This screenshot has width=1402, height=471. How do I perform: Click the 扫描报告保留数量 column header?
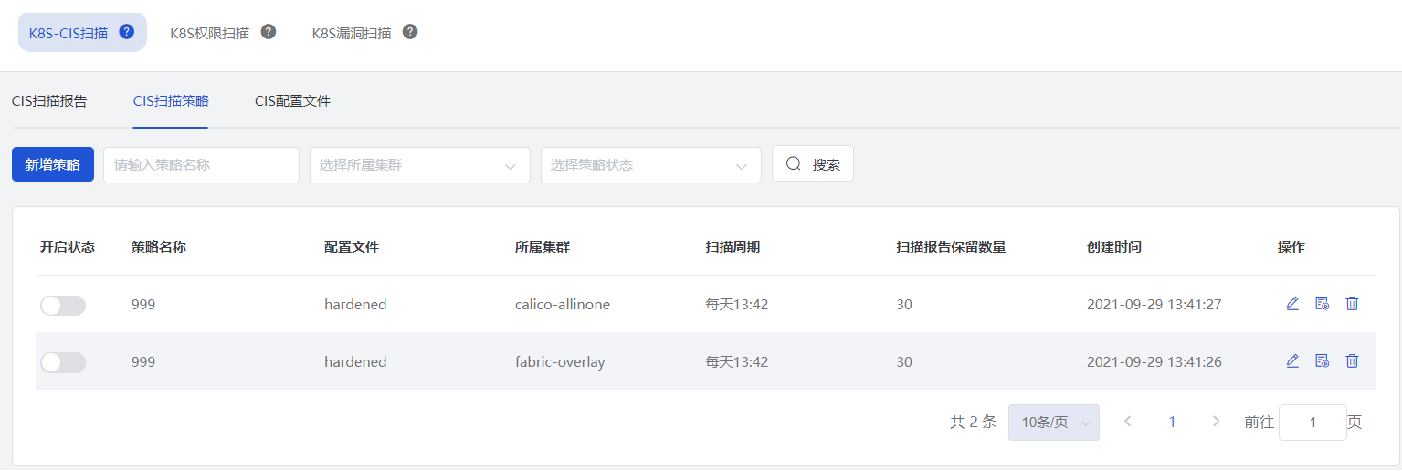[x=951, y=247]
